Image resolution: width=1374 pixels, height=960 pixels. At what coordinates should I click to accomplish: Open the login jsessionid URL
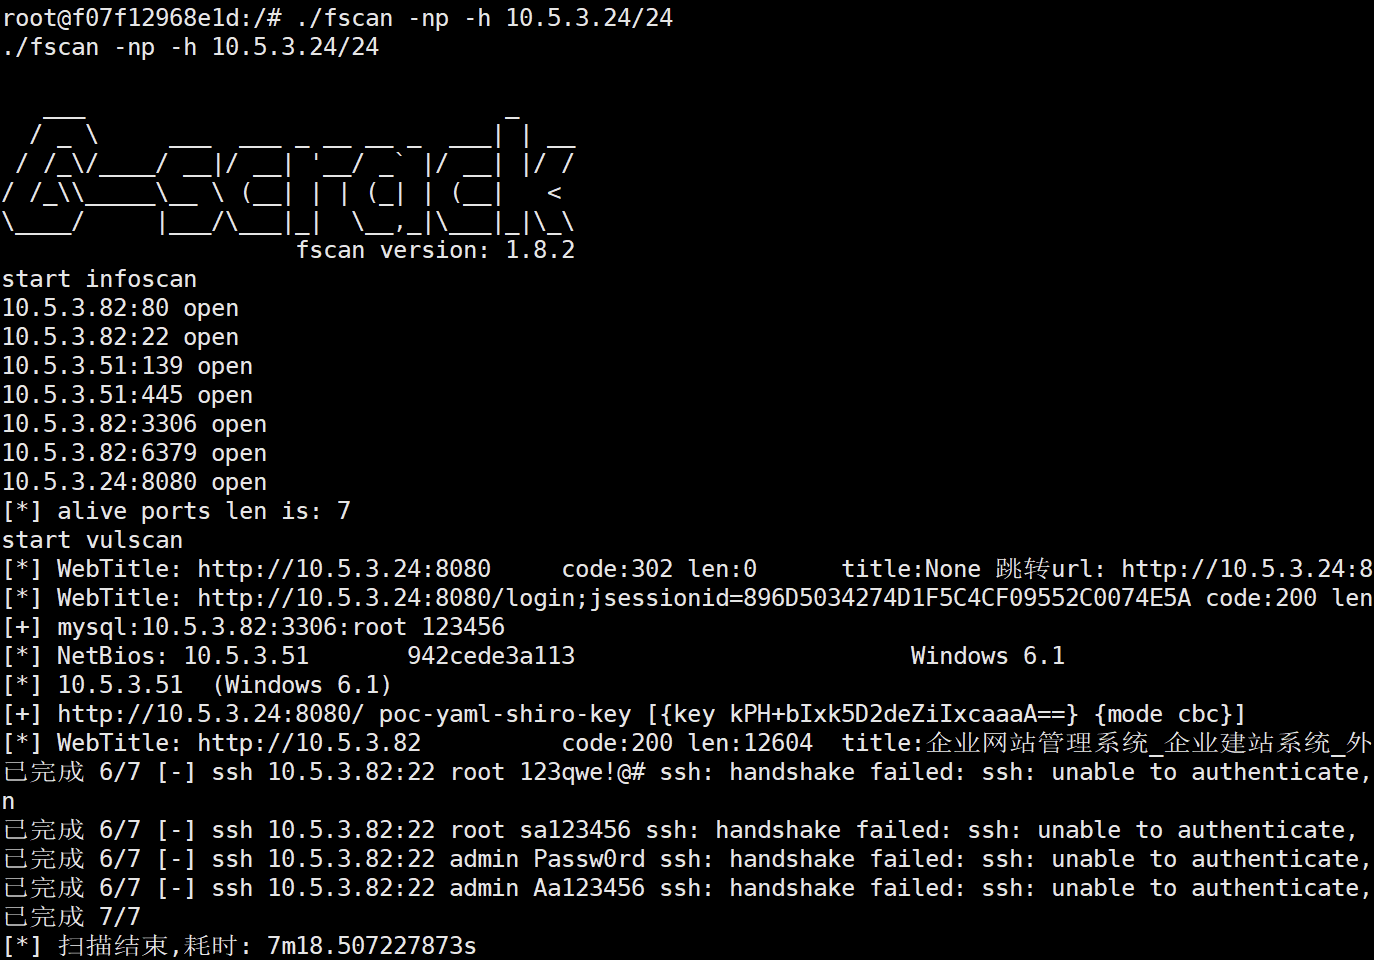tap(694, 598)
